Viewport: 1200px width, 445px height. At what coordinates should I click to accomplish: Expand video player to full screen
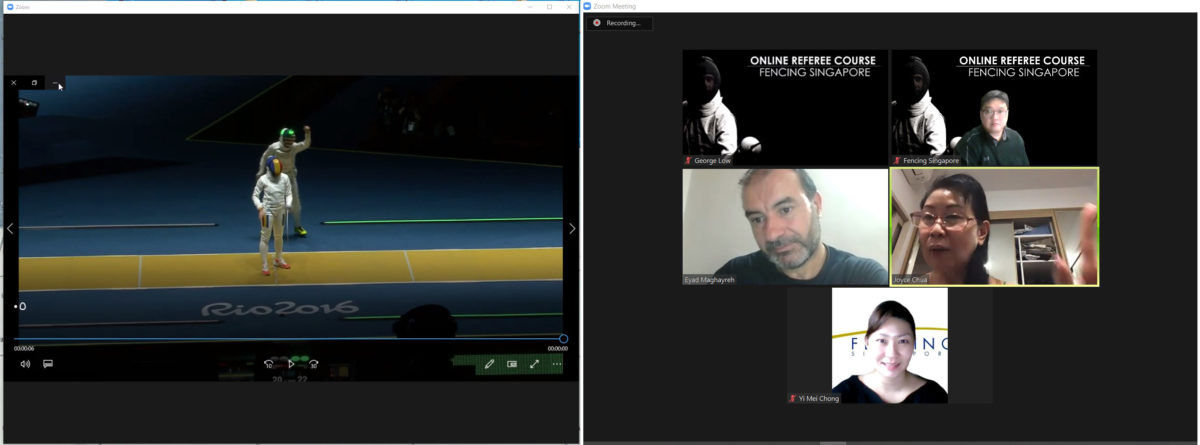[534, 364]
